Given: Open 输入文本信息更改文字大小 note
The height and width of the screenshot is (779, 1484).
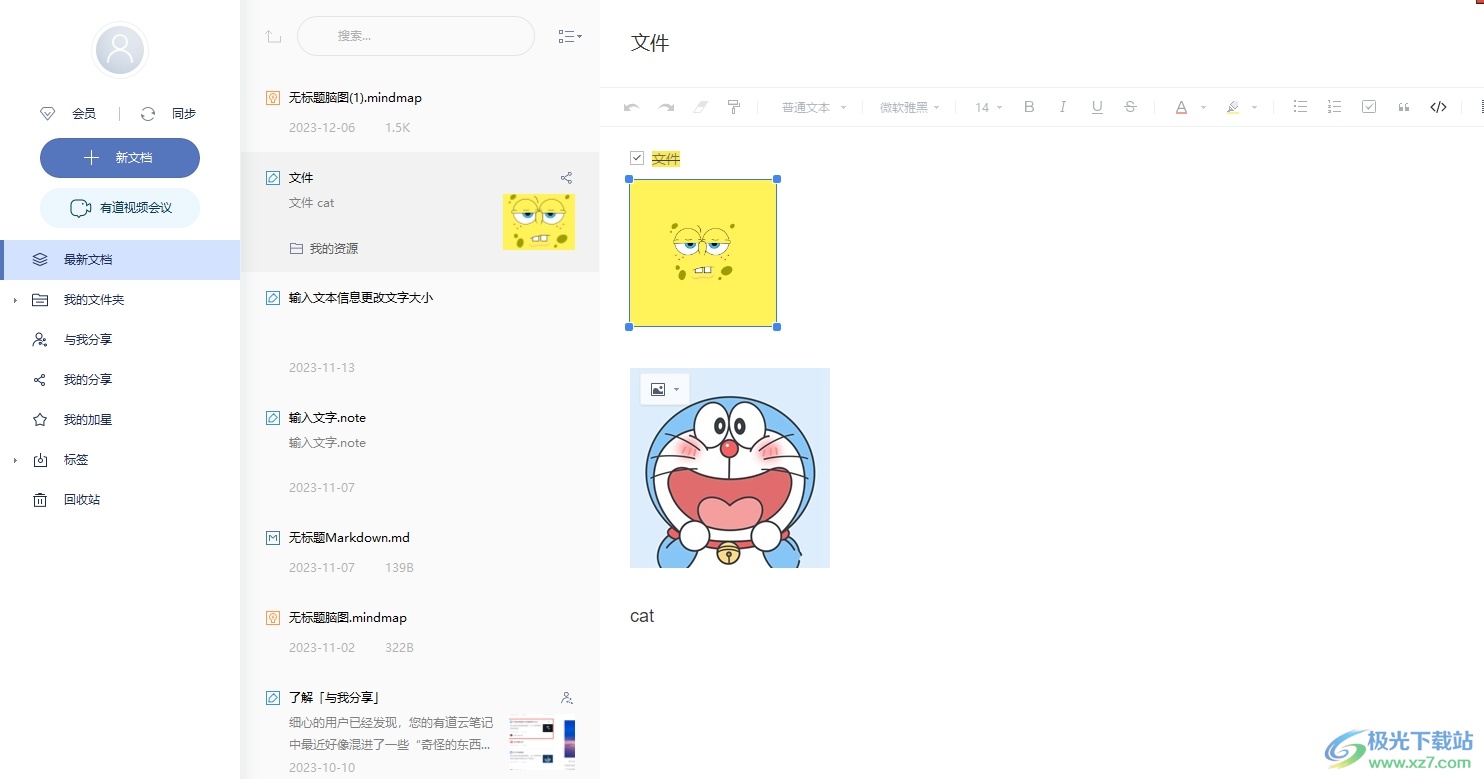Looking at the screenshot, I should [420, 332].
